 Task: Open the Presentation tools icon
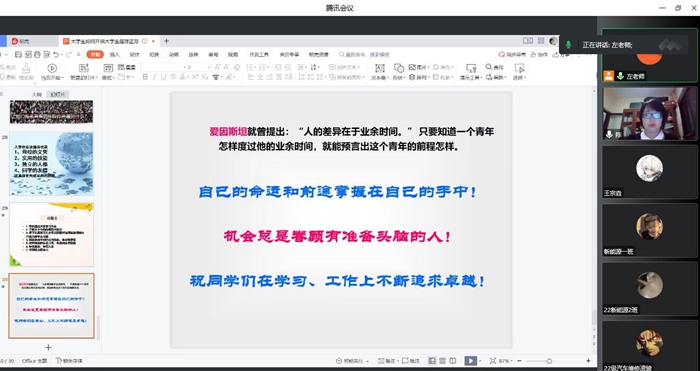[471, 68]
